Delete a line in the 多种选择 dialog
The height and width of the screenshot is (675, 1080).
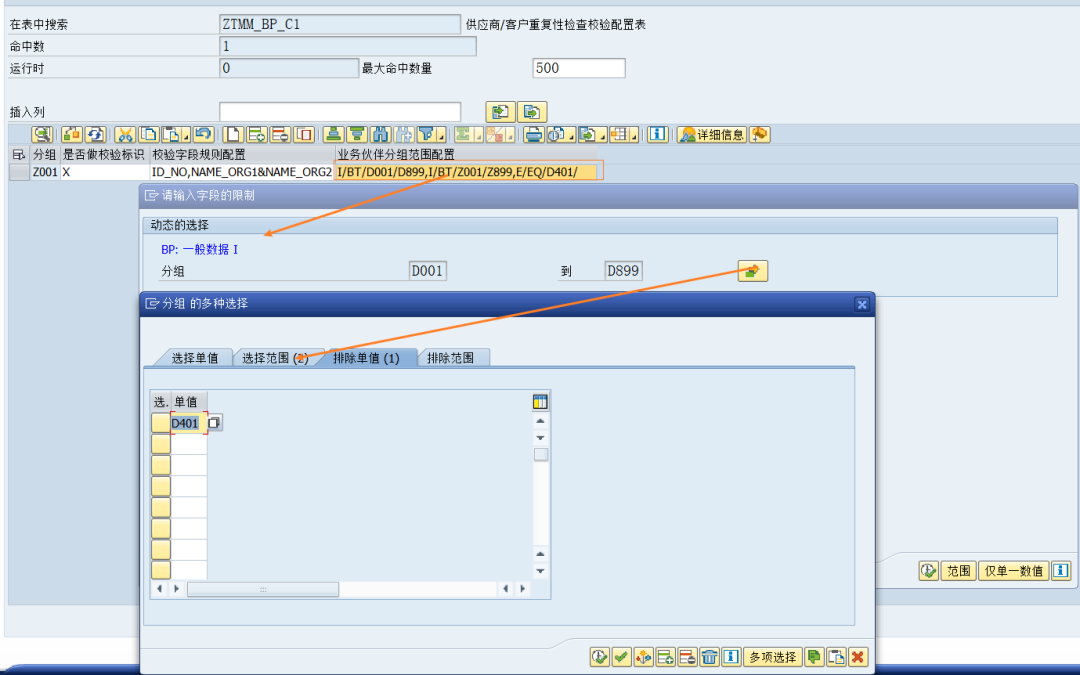coord(687,657)
